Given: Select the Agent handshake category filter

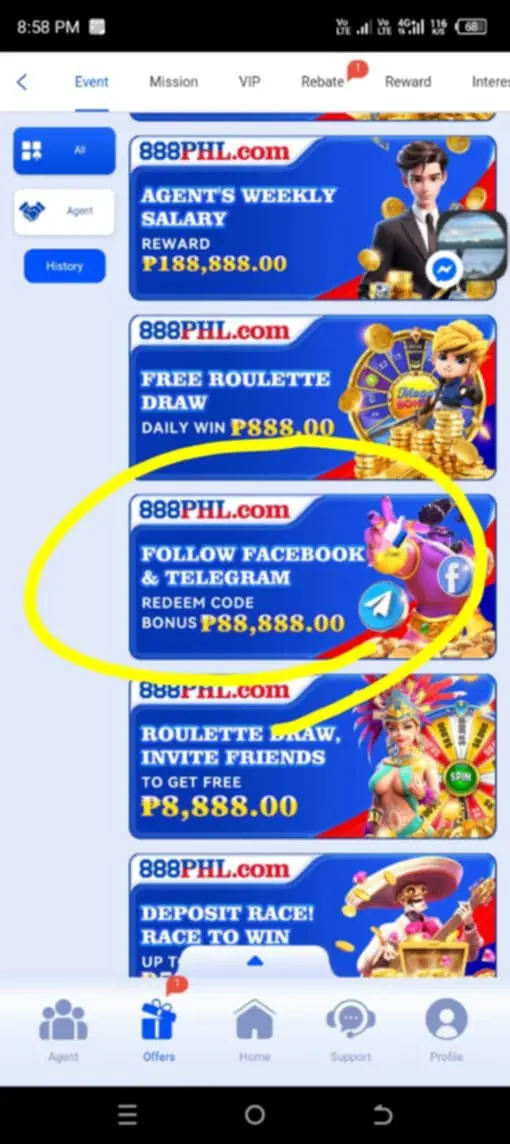Looking at the screenshot, I should coord(64,212).
